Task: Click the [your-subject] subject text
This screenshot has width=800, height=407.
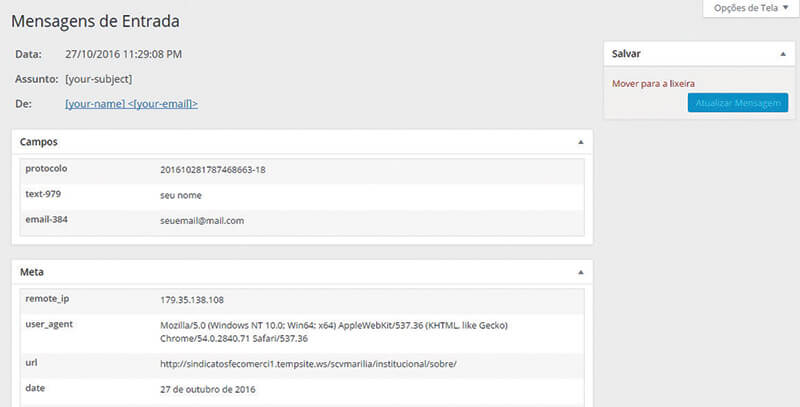Action: tap(98, 79)
